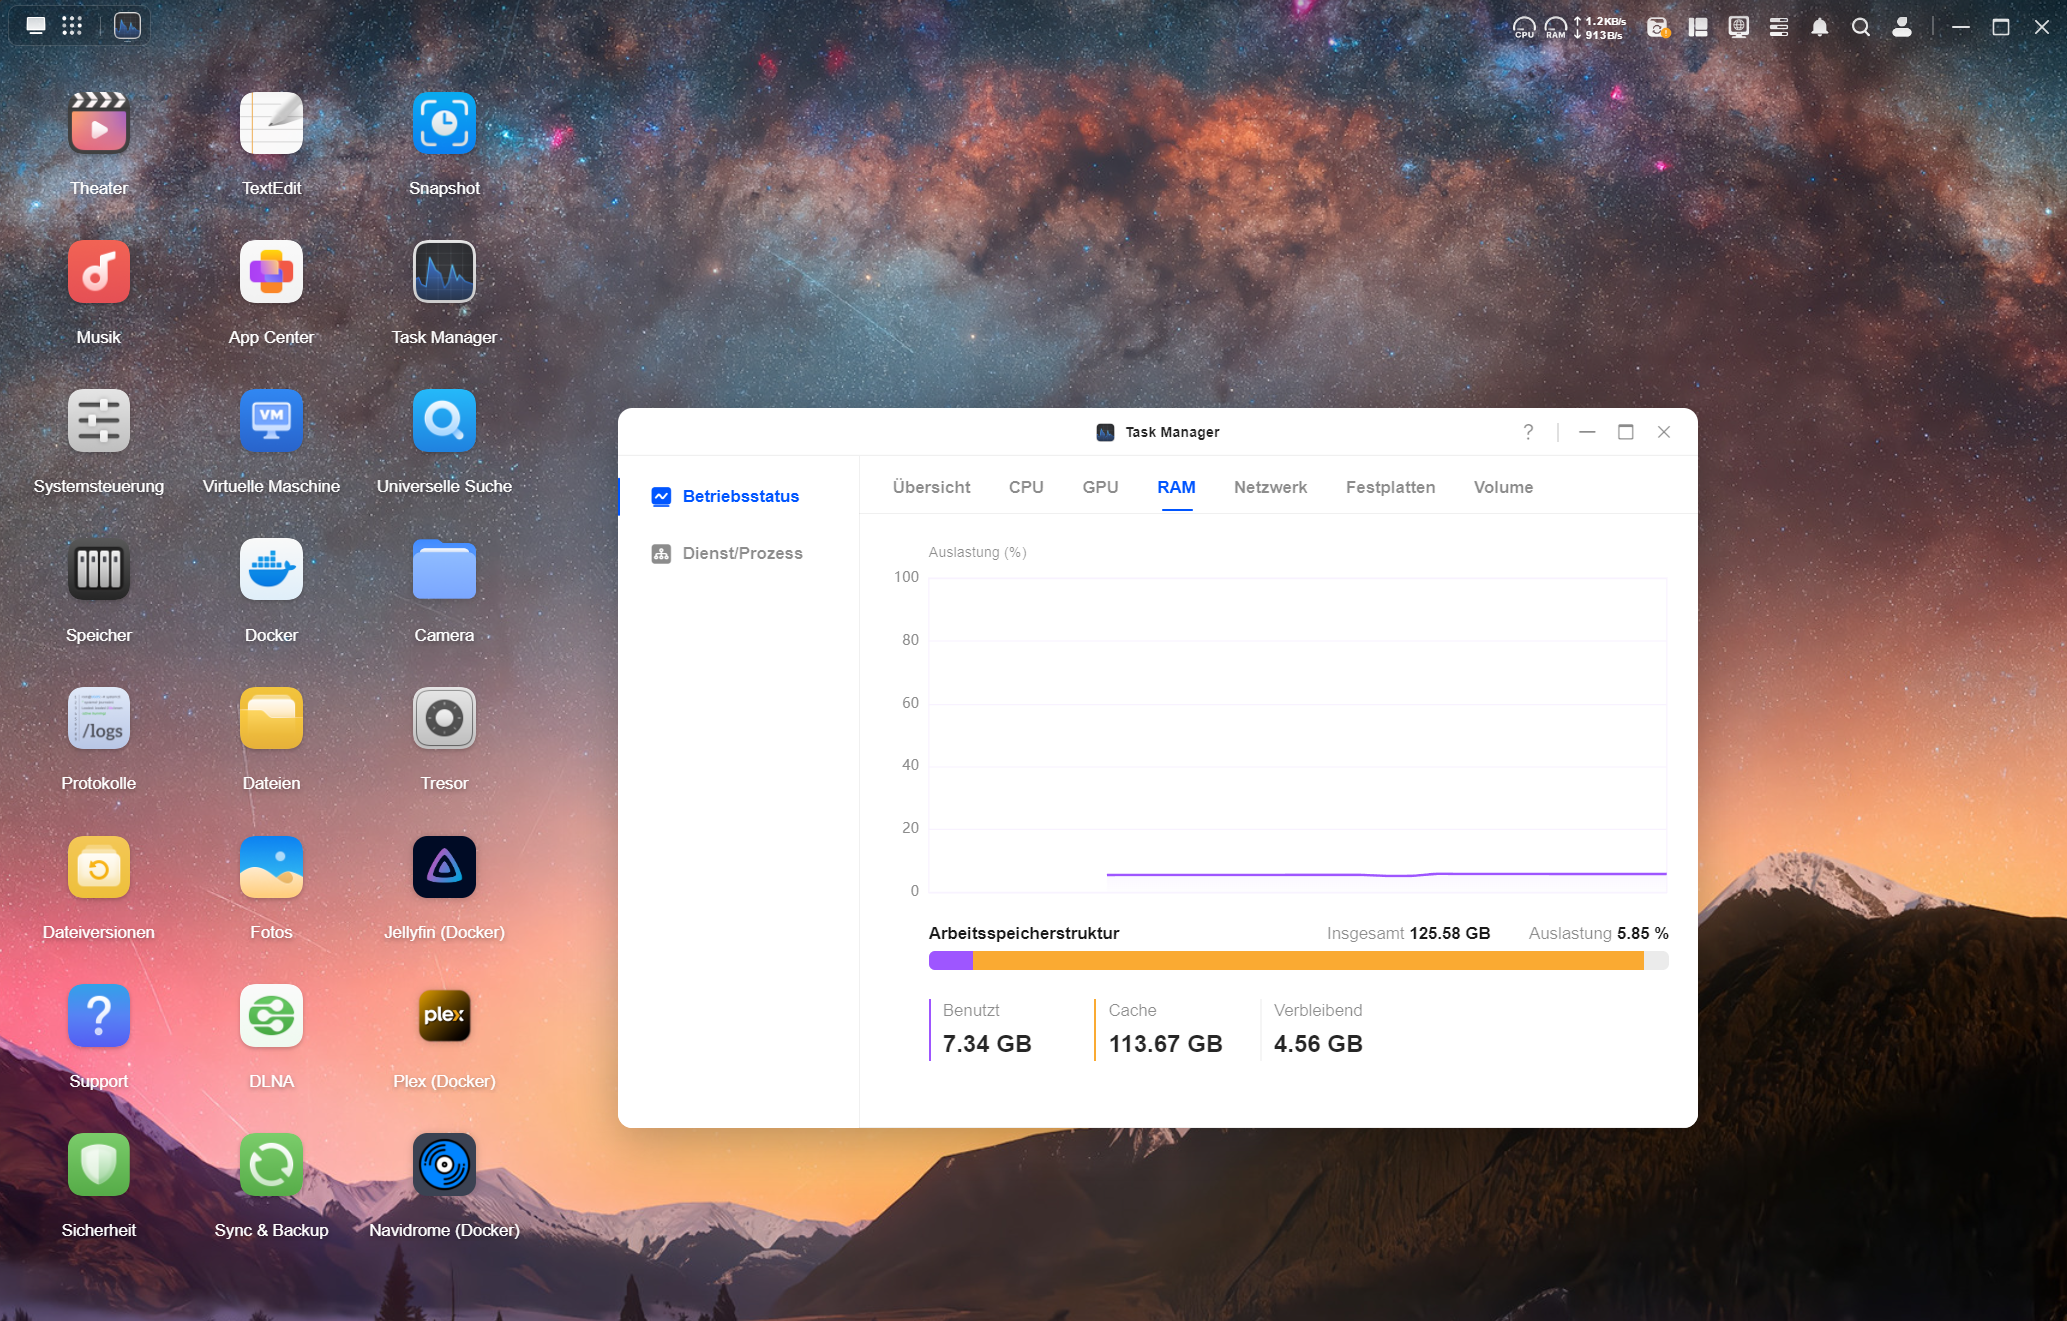Open the Tresor vault app
2067x1321 pixels.
coord(444,719)
